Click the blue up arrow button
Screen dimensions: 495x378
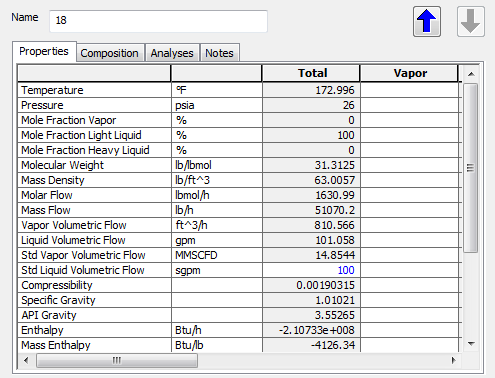coord(427,22)
